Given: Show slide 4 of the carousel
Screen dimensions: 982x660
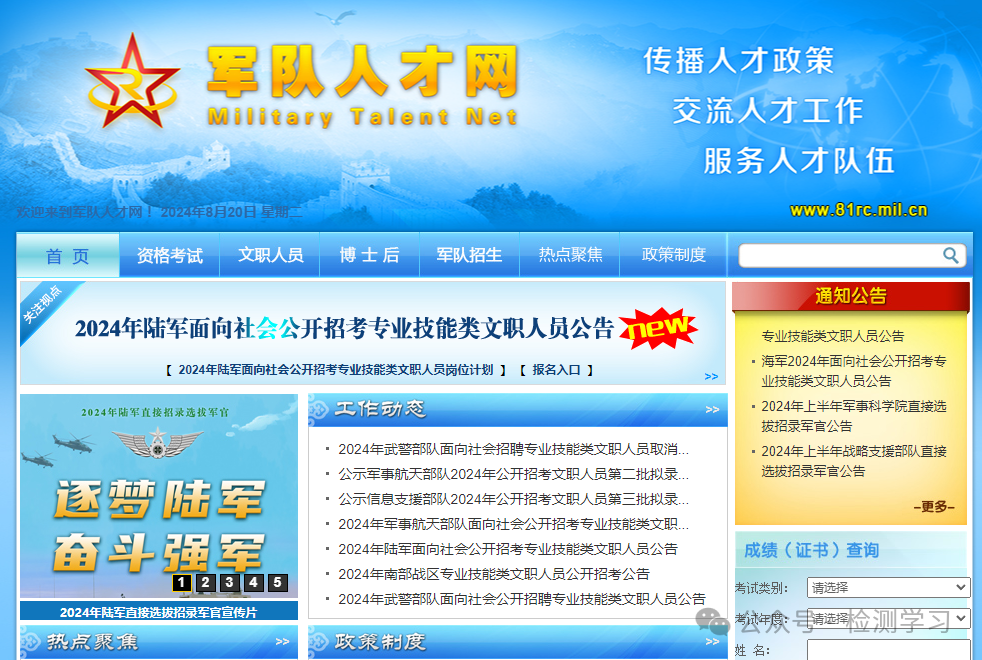Looking at the screenshot, I should click(254, 582).
